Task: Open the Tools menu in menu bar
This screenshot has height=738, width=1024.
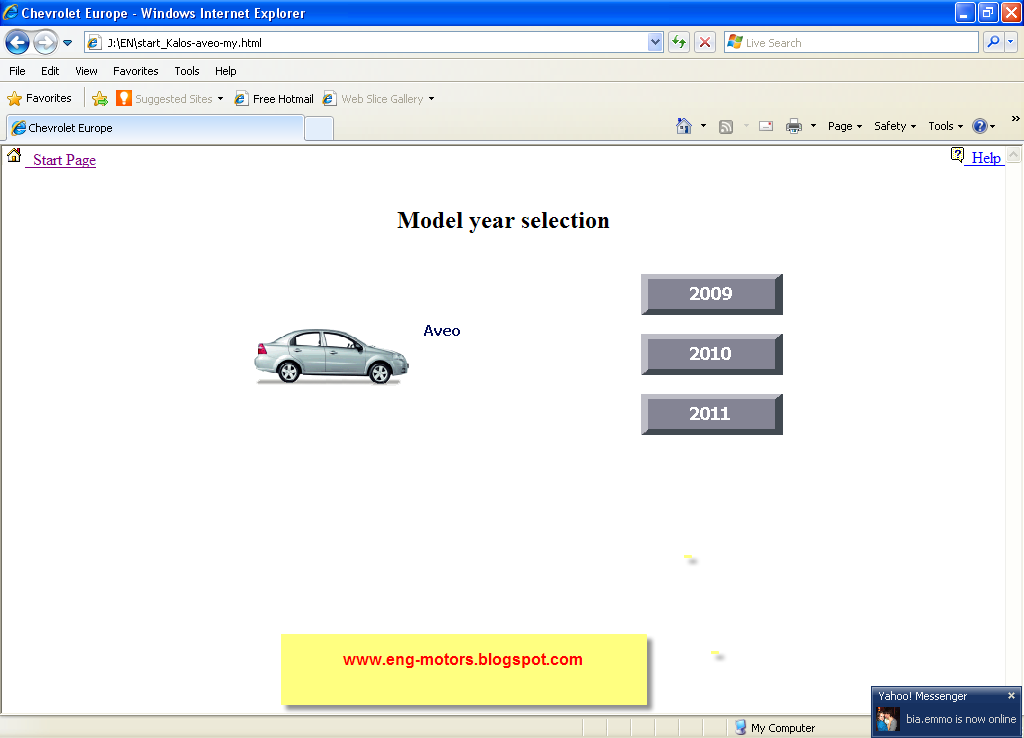Action: click(x=187, y=71)
